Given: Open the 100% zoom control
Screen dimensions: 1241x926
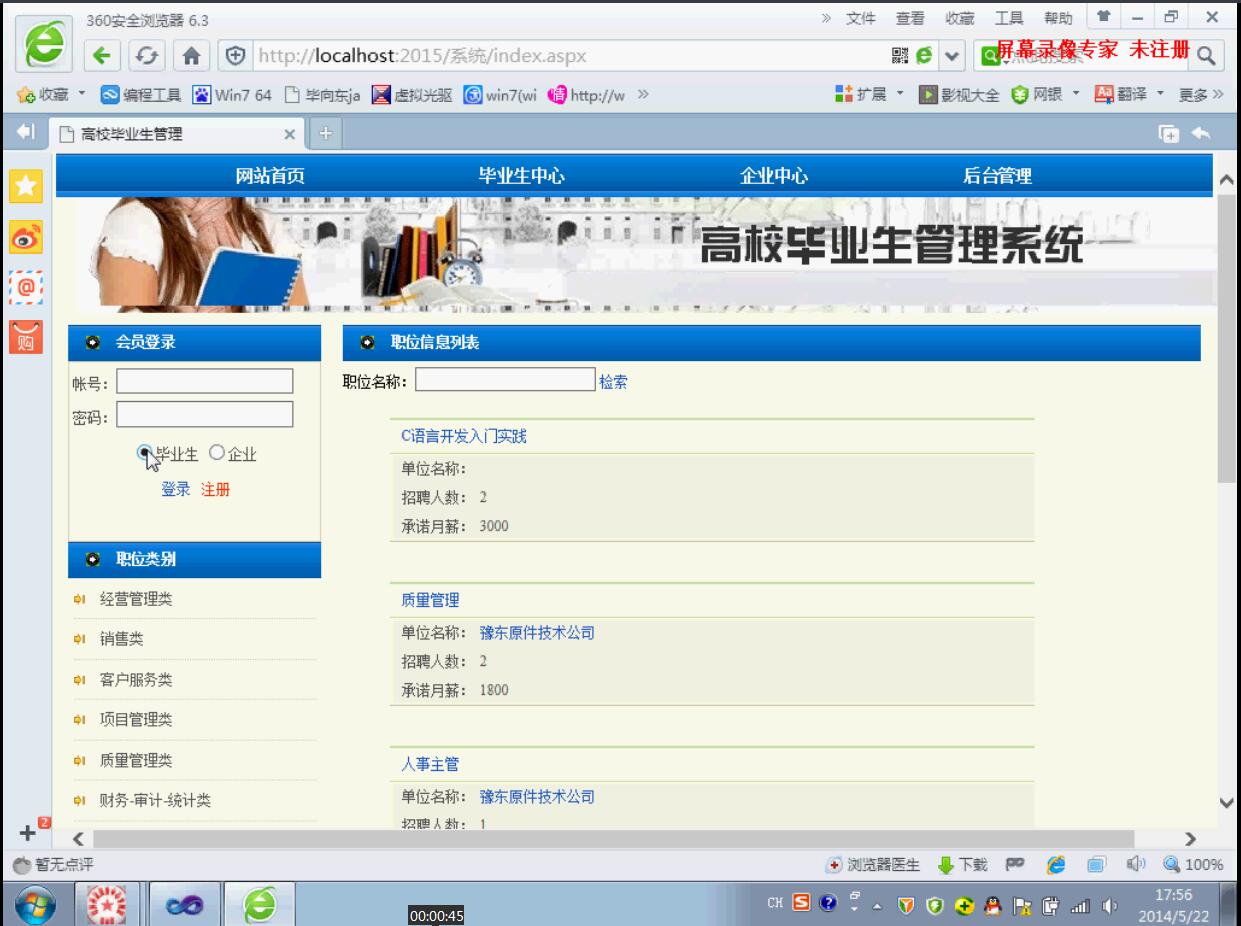Looking at the screenshot, I should pyautogui.click(x=1194, y=865).
